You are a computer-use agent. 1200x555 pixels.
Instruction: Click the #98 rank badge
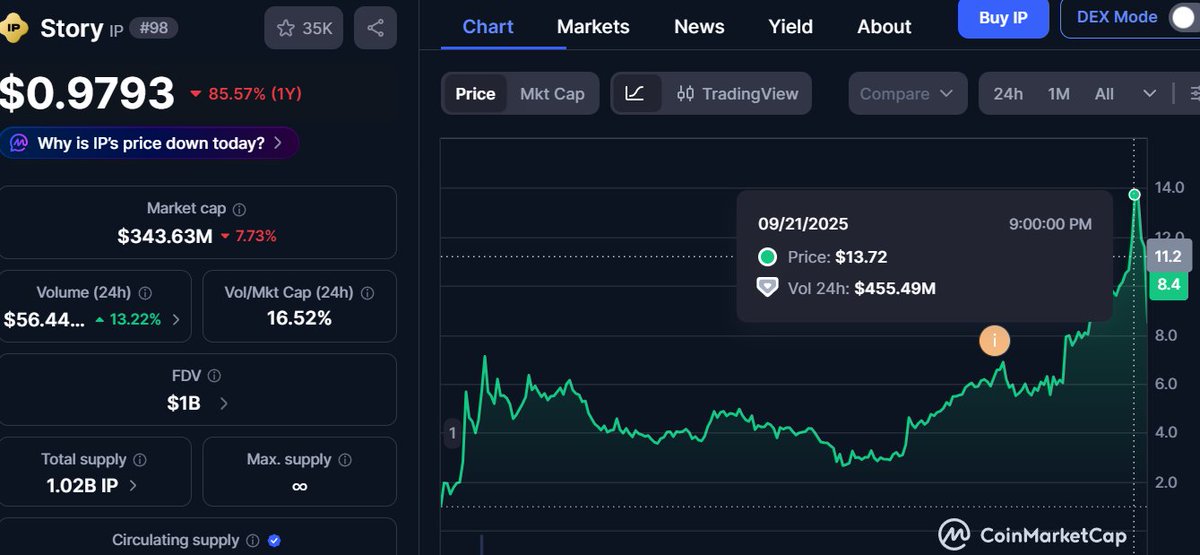pos(156,27)
